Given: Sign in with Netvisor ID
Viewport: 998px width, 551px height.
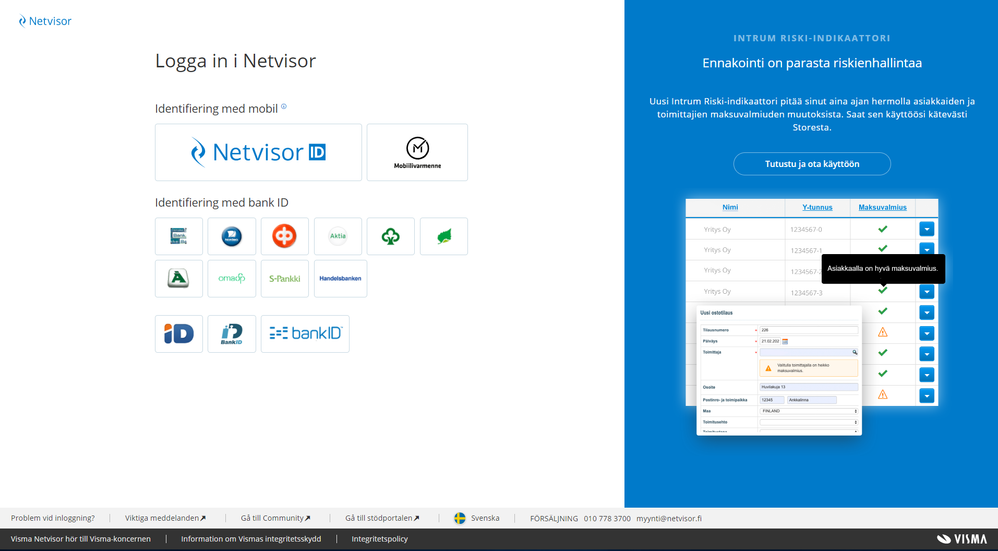Looking at the screenshot, I should click(x=258, y=152).
